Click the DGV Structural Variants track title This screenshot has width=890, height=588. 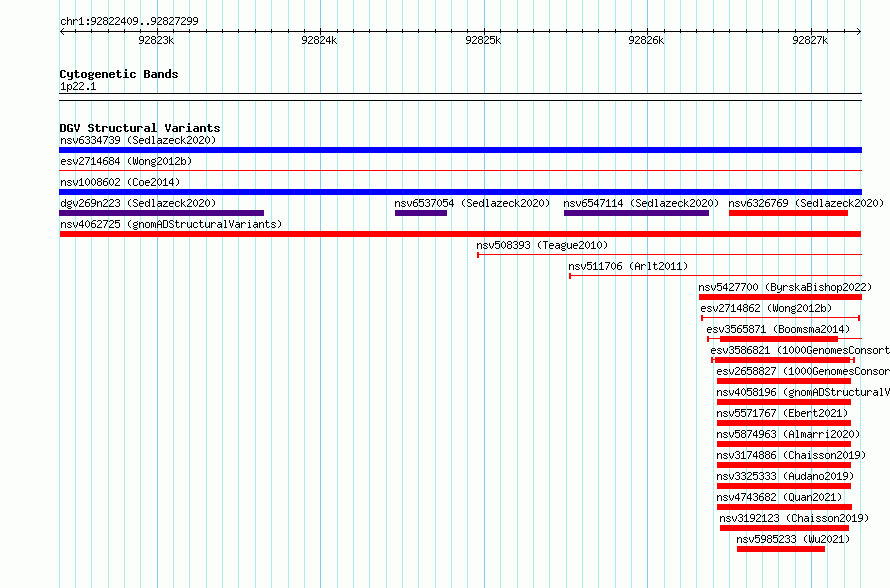pyautogui.click(x=140, y=128)
